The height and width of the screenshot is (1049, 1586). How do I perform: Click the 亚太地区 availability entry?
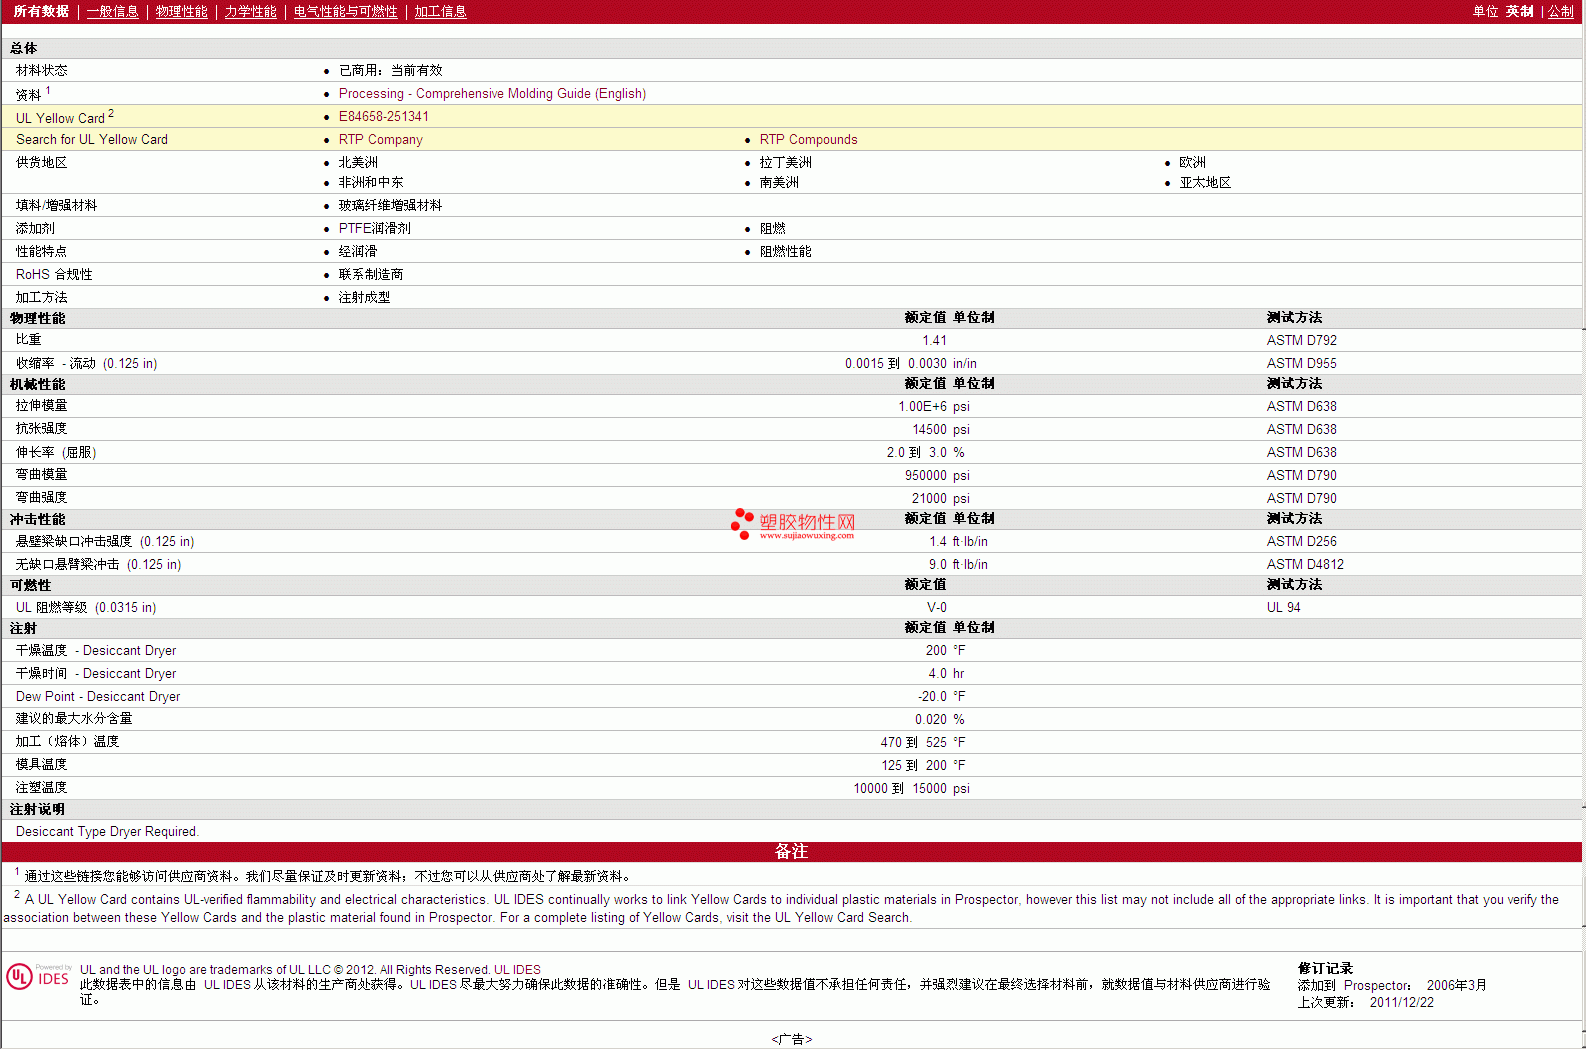(x=1205, y=182)
